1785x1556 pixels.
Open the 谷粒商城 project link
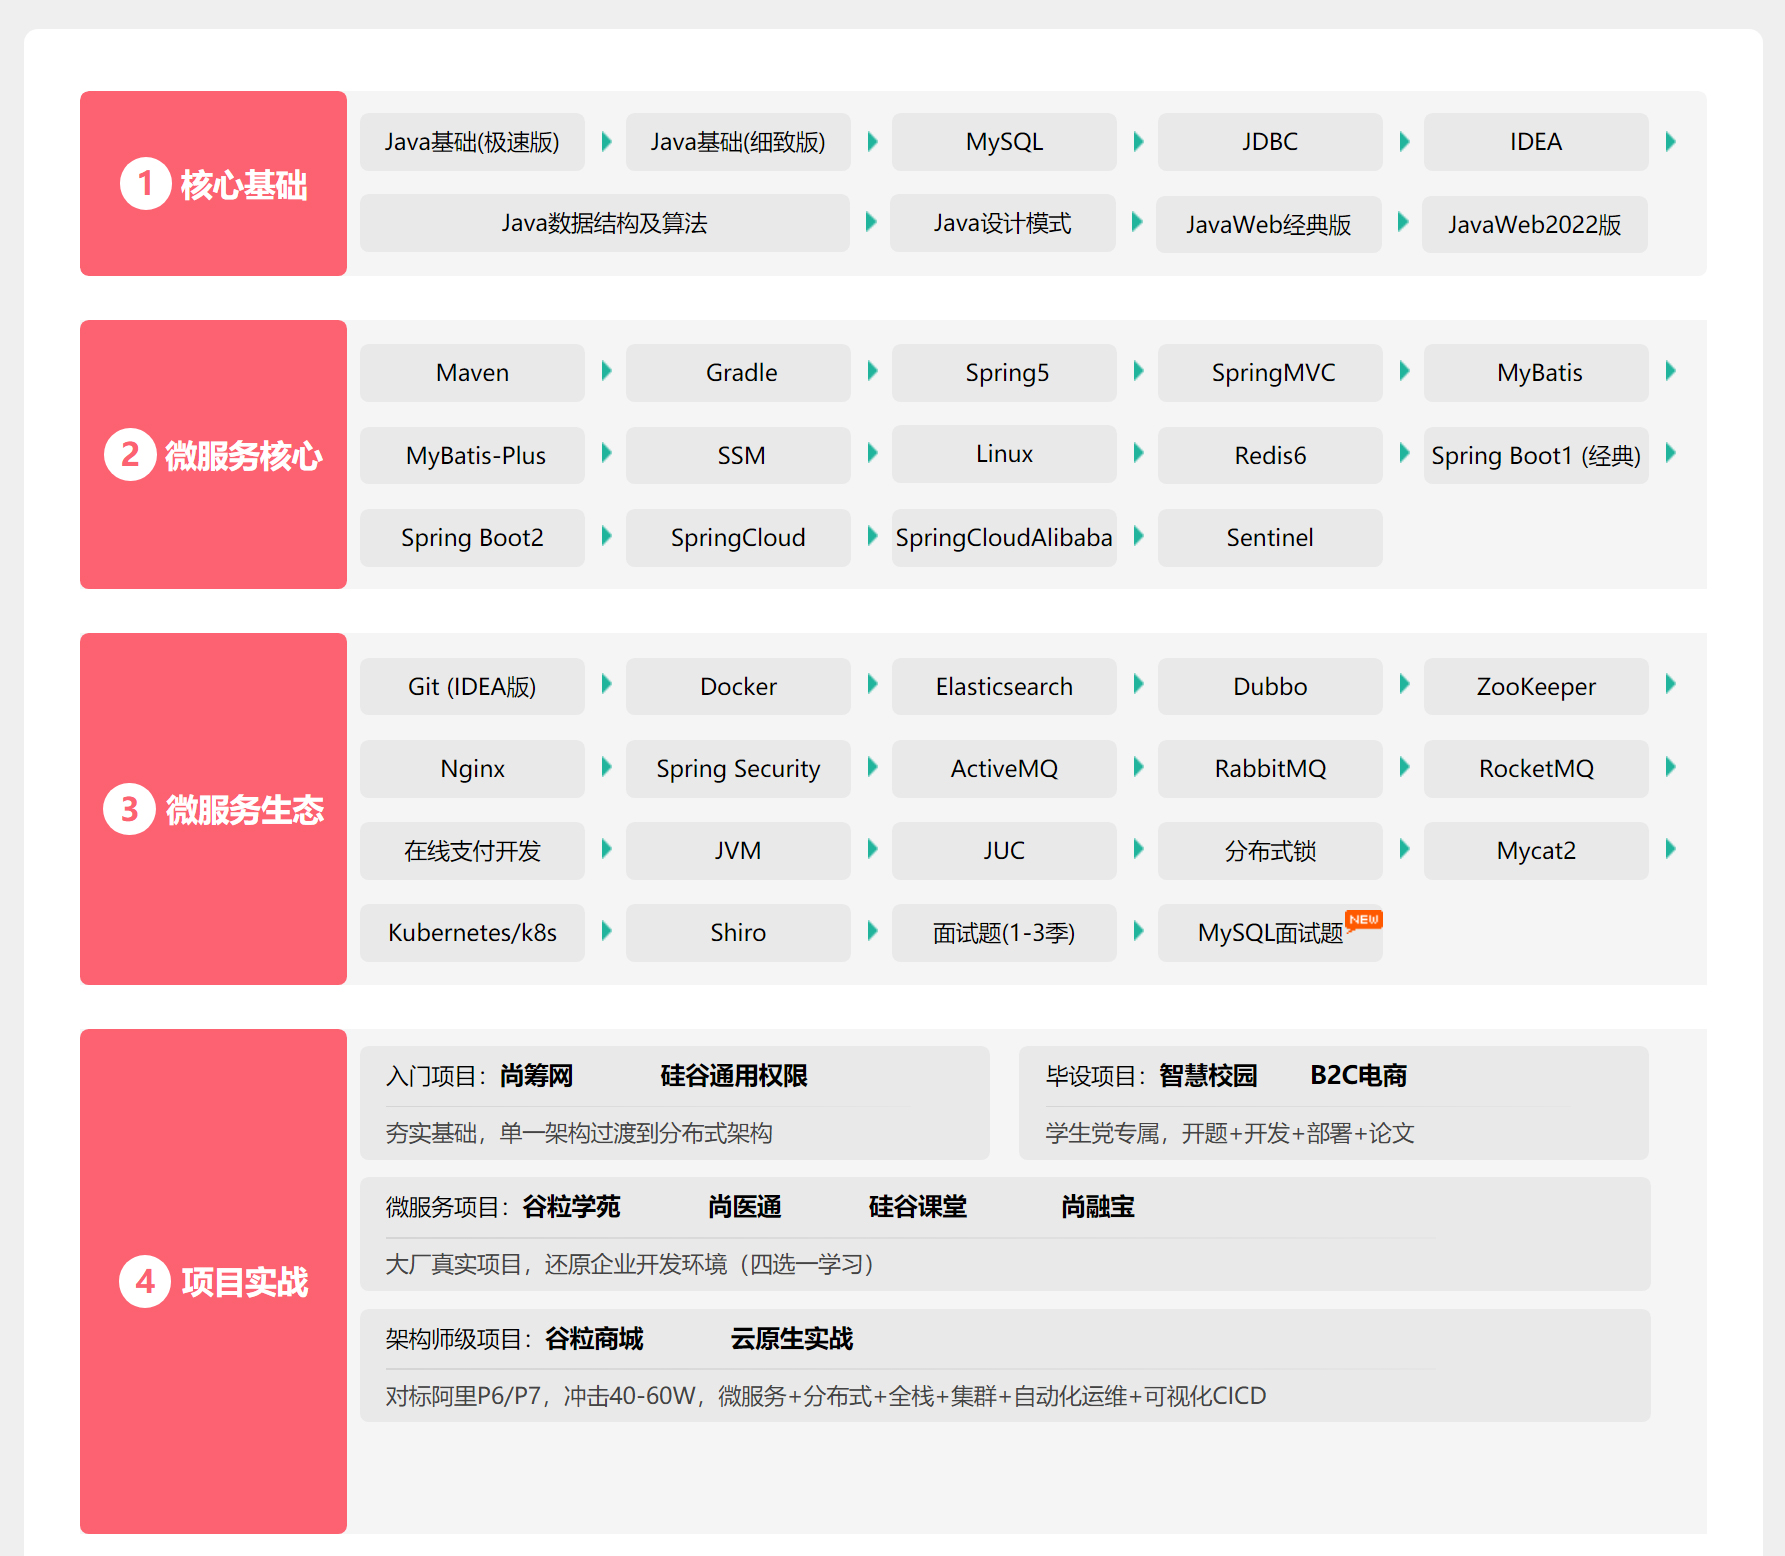tap(594, 1339)
